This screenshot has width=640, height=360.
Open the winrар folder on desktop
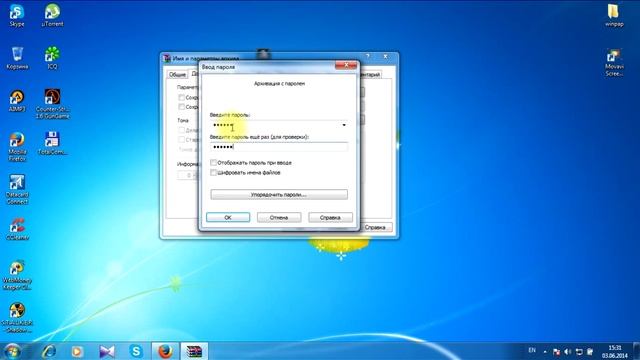point(614,15)
